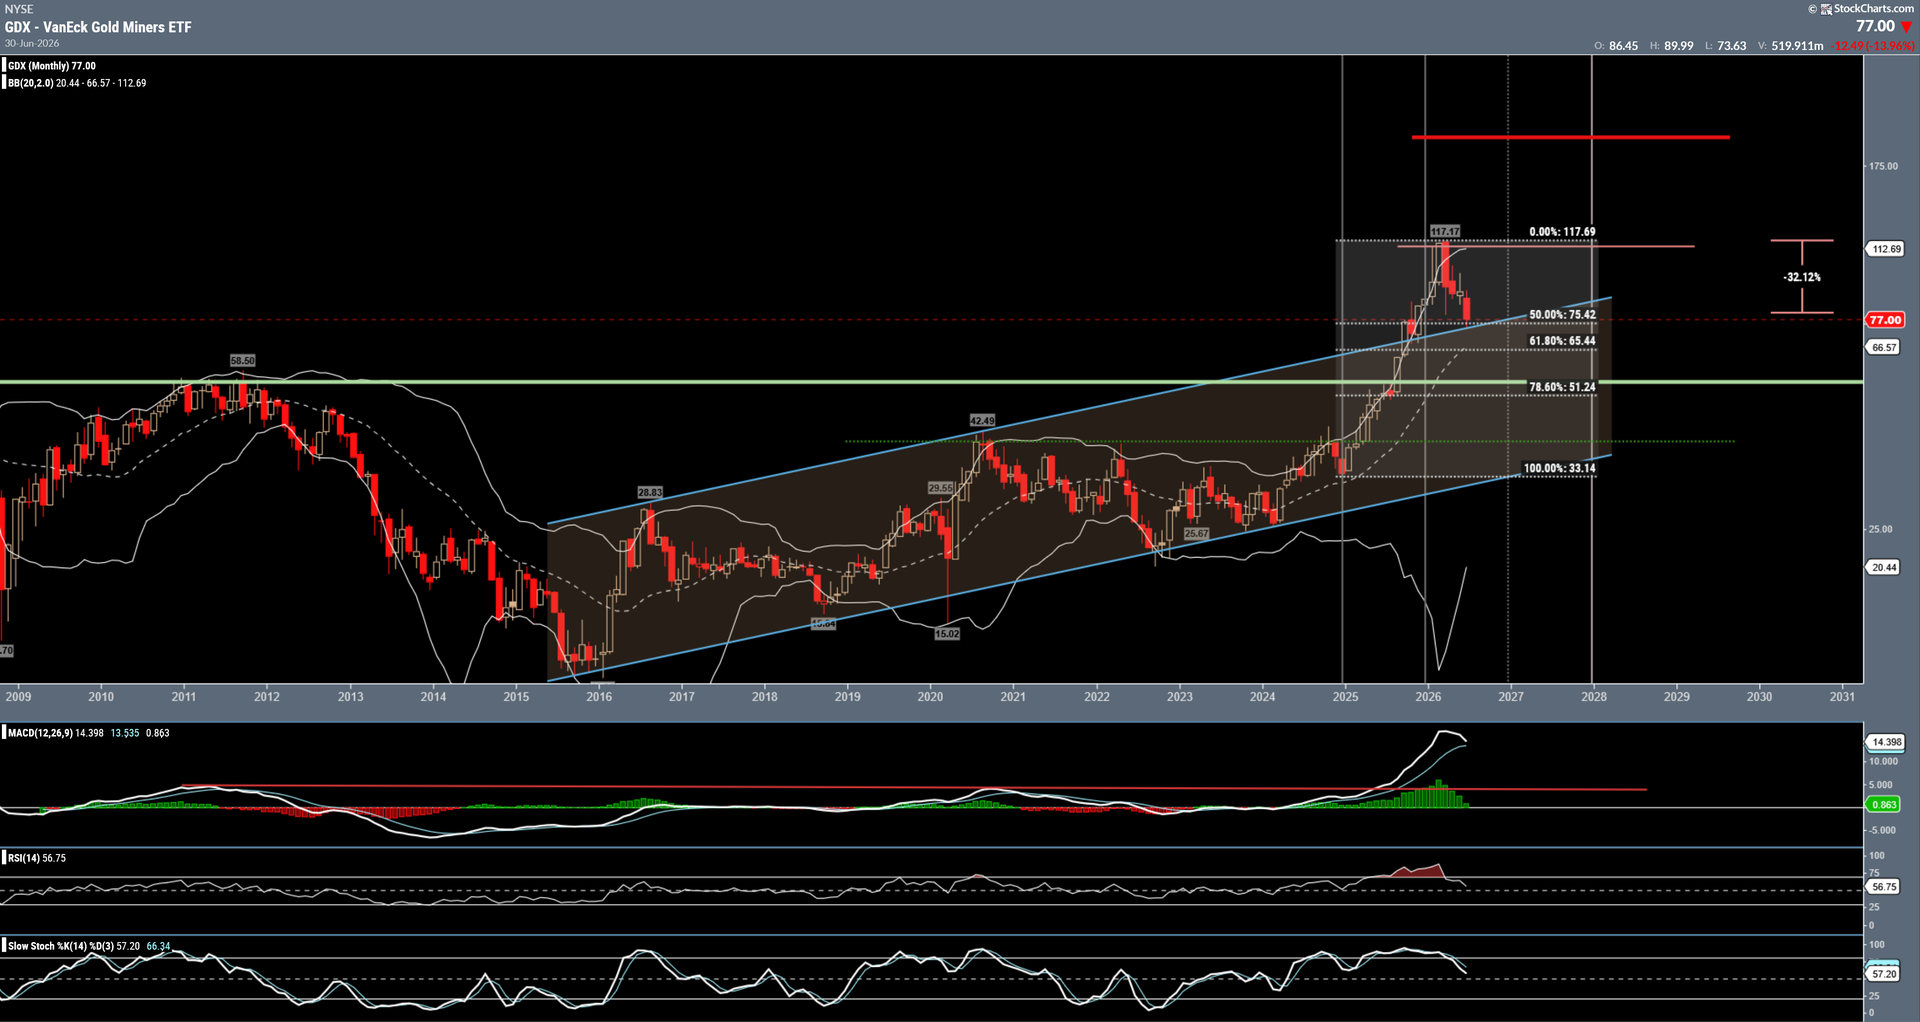Click the '14.398' MACD axis value tag
Viewport: 1920px width, 1022px height.
(1886, 742)
